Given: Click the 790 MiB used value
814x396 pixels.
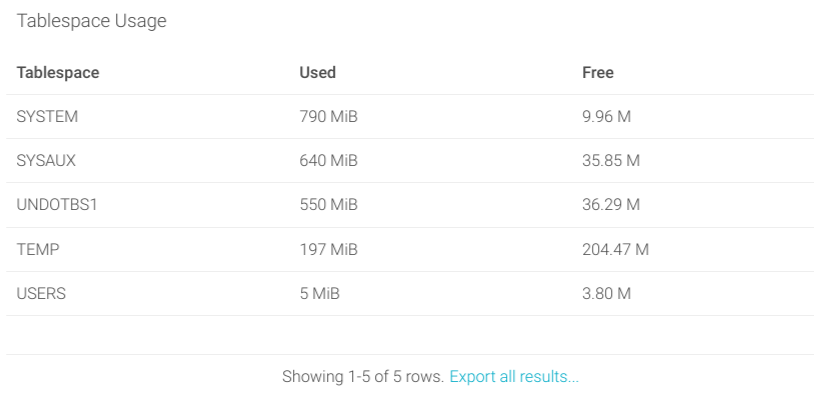Looking at the screenshot, I should point(329,117).
